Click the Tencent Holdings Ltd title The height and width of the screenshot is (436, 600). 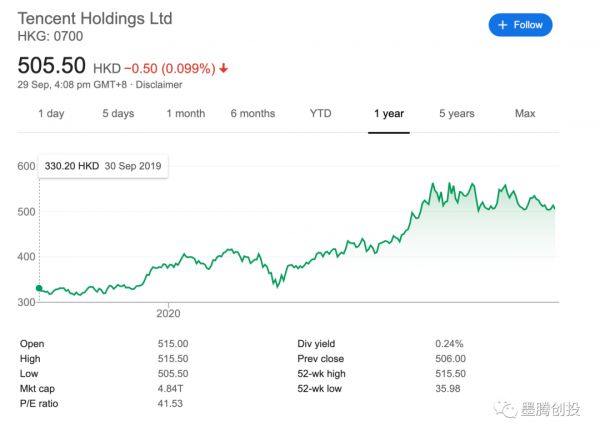(95, 19)
